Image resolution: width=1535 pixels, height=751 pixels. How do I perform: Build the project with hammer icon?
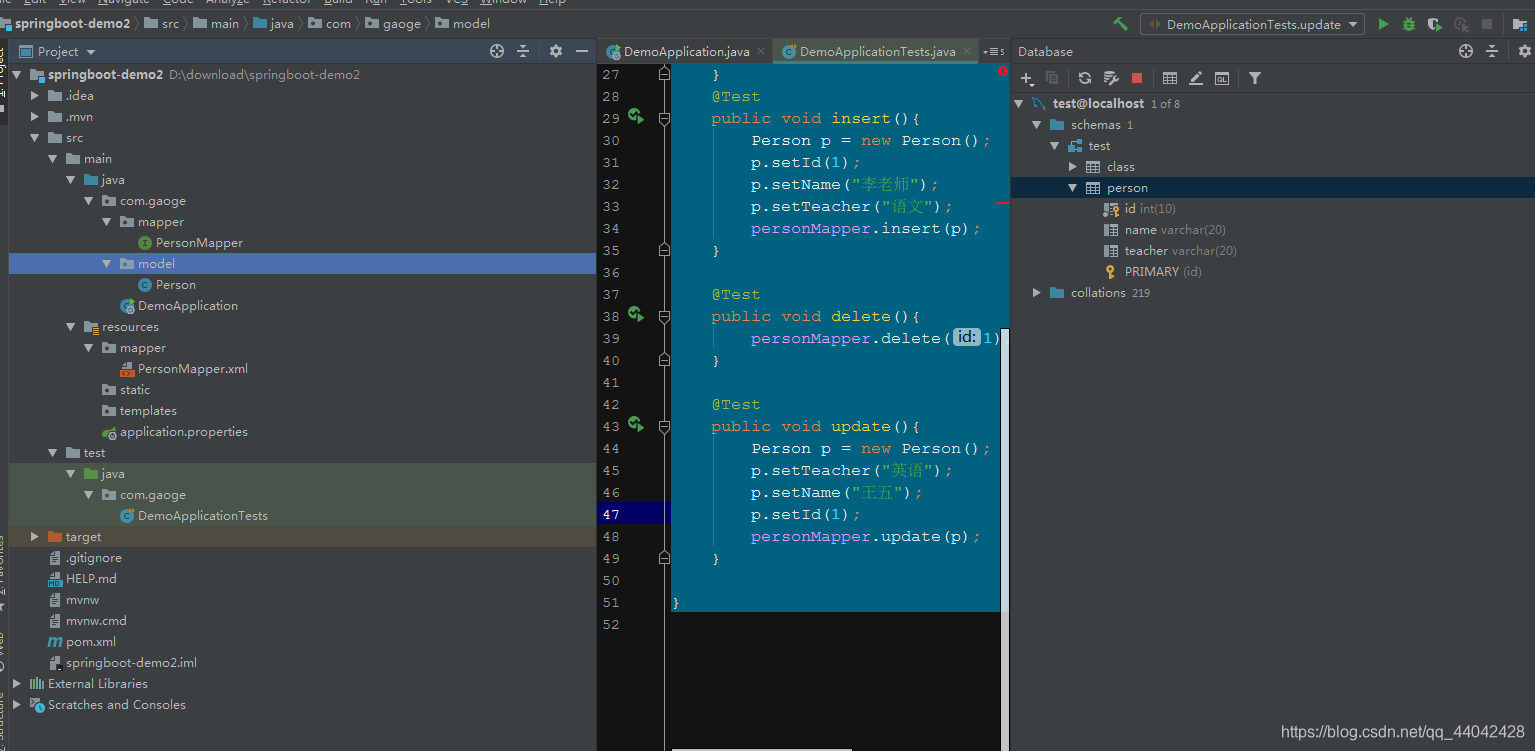(1120, 24)
